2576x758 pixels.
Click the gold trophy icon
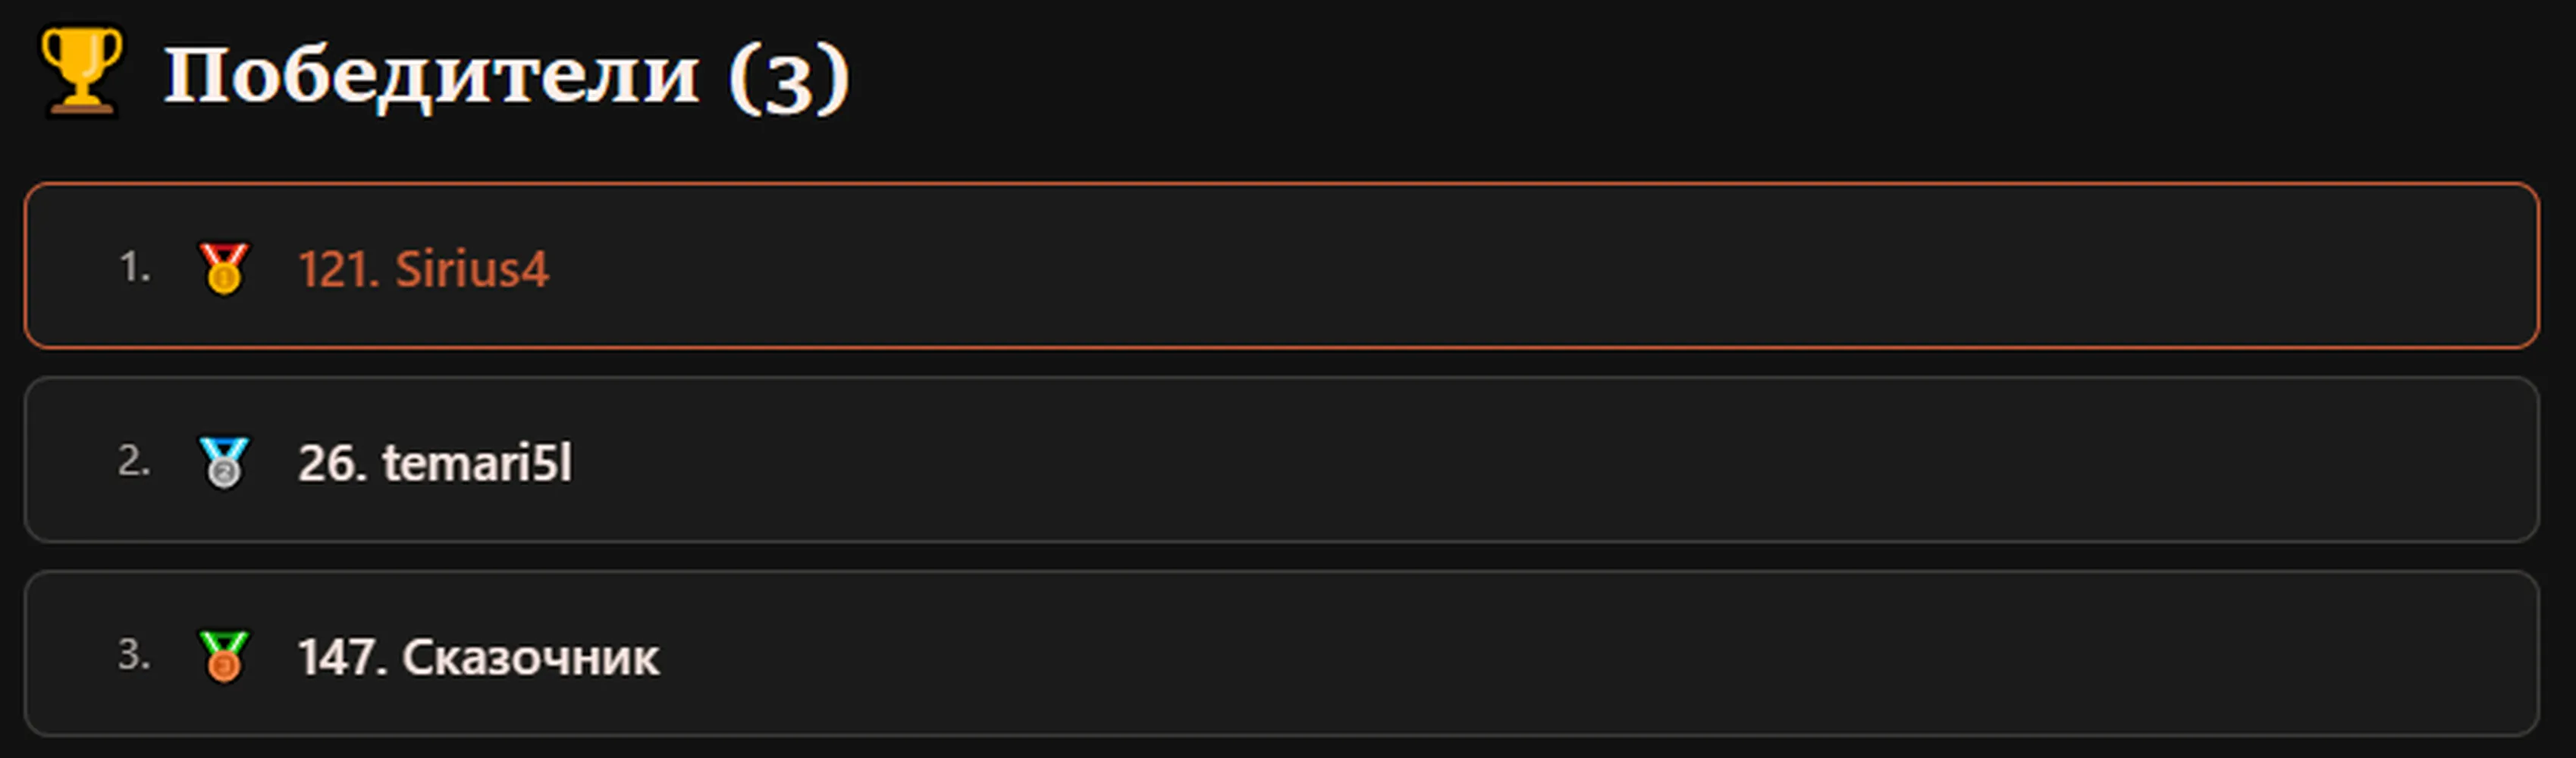click(x=81, y=72)
